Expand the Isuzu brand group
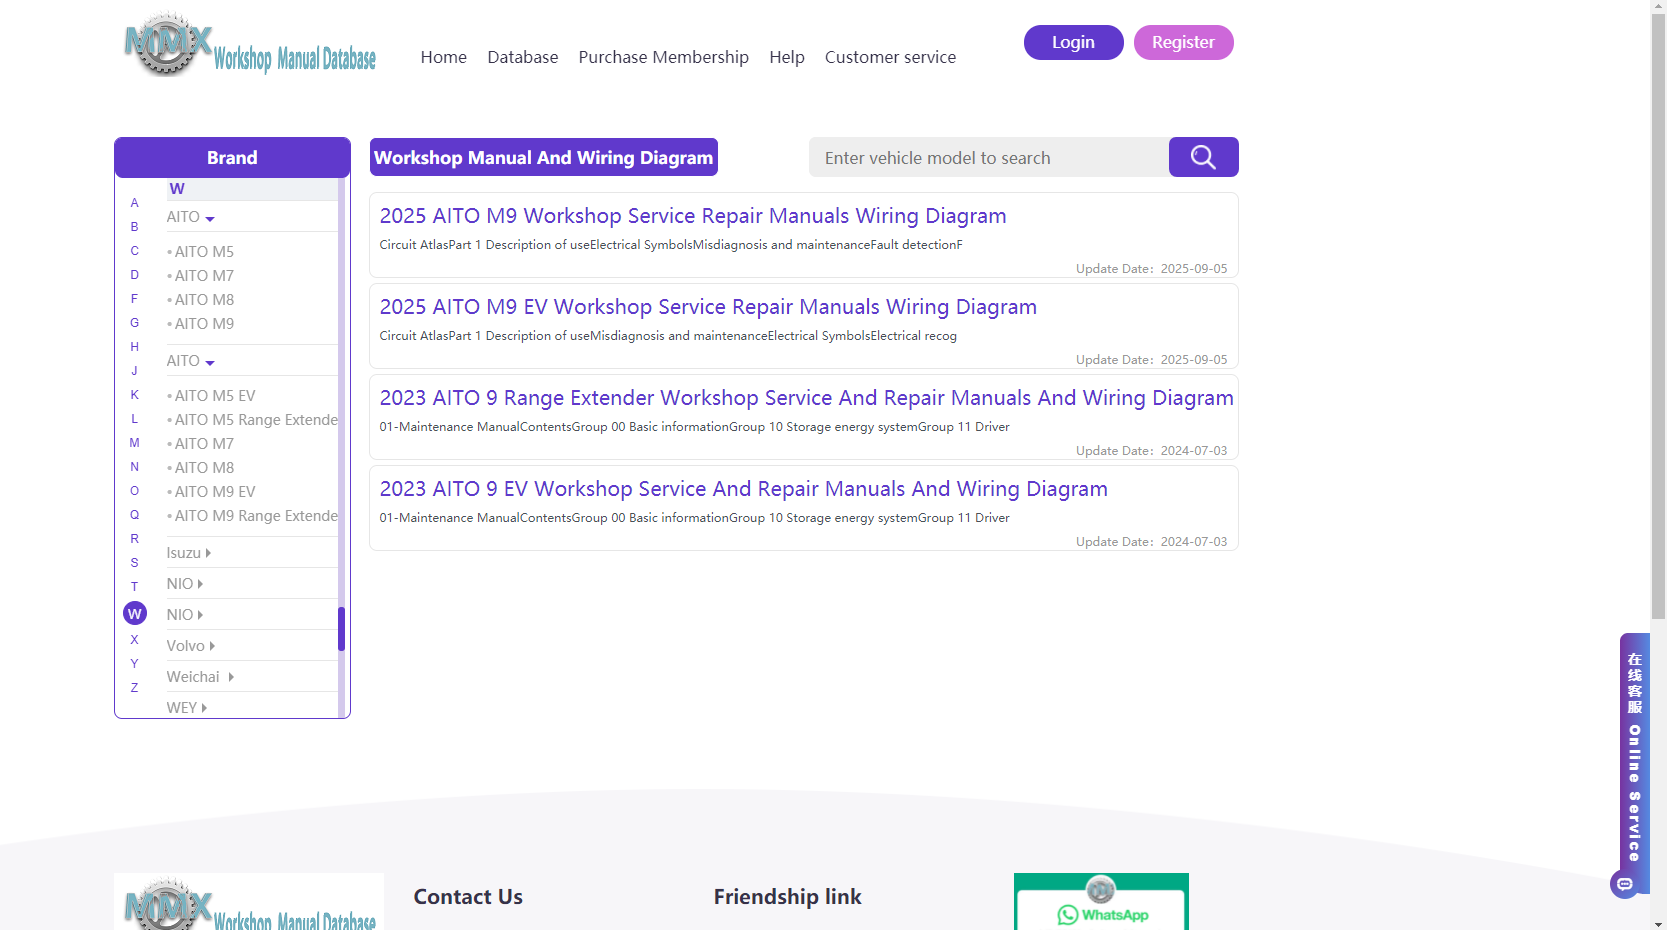 (x=188, y=553)
